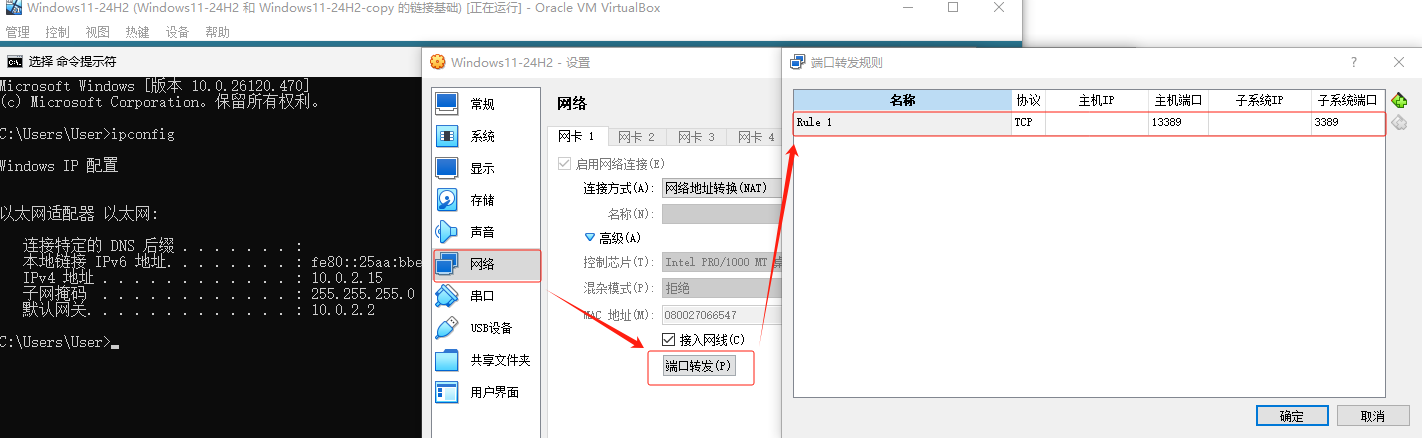The width and height of the screenshot is (1422, 438).
Task: Click 10.0.2.15 IPv4 address in cmd
Action: click(346, 278)
